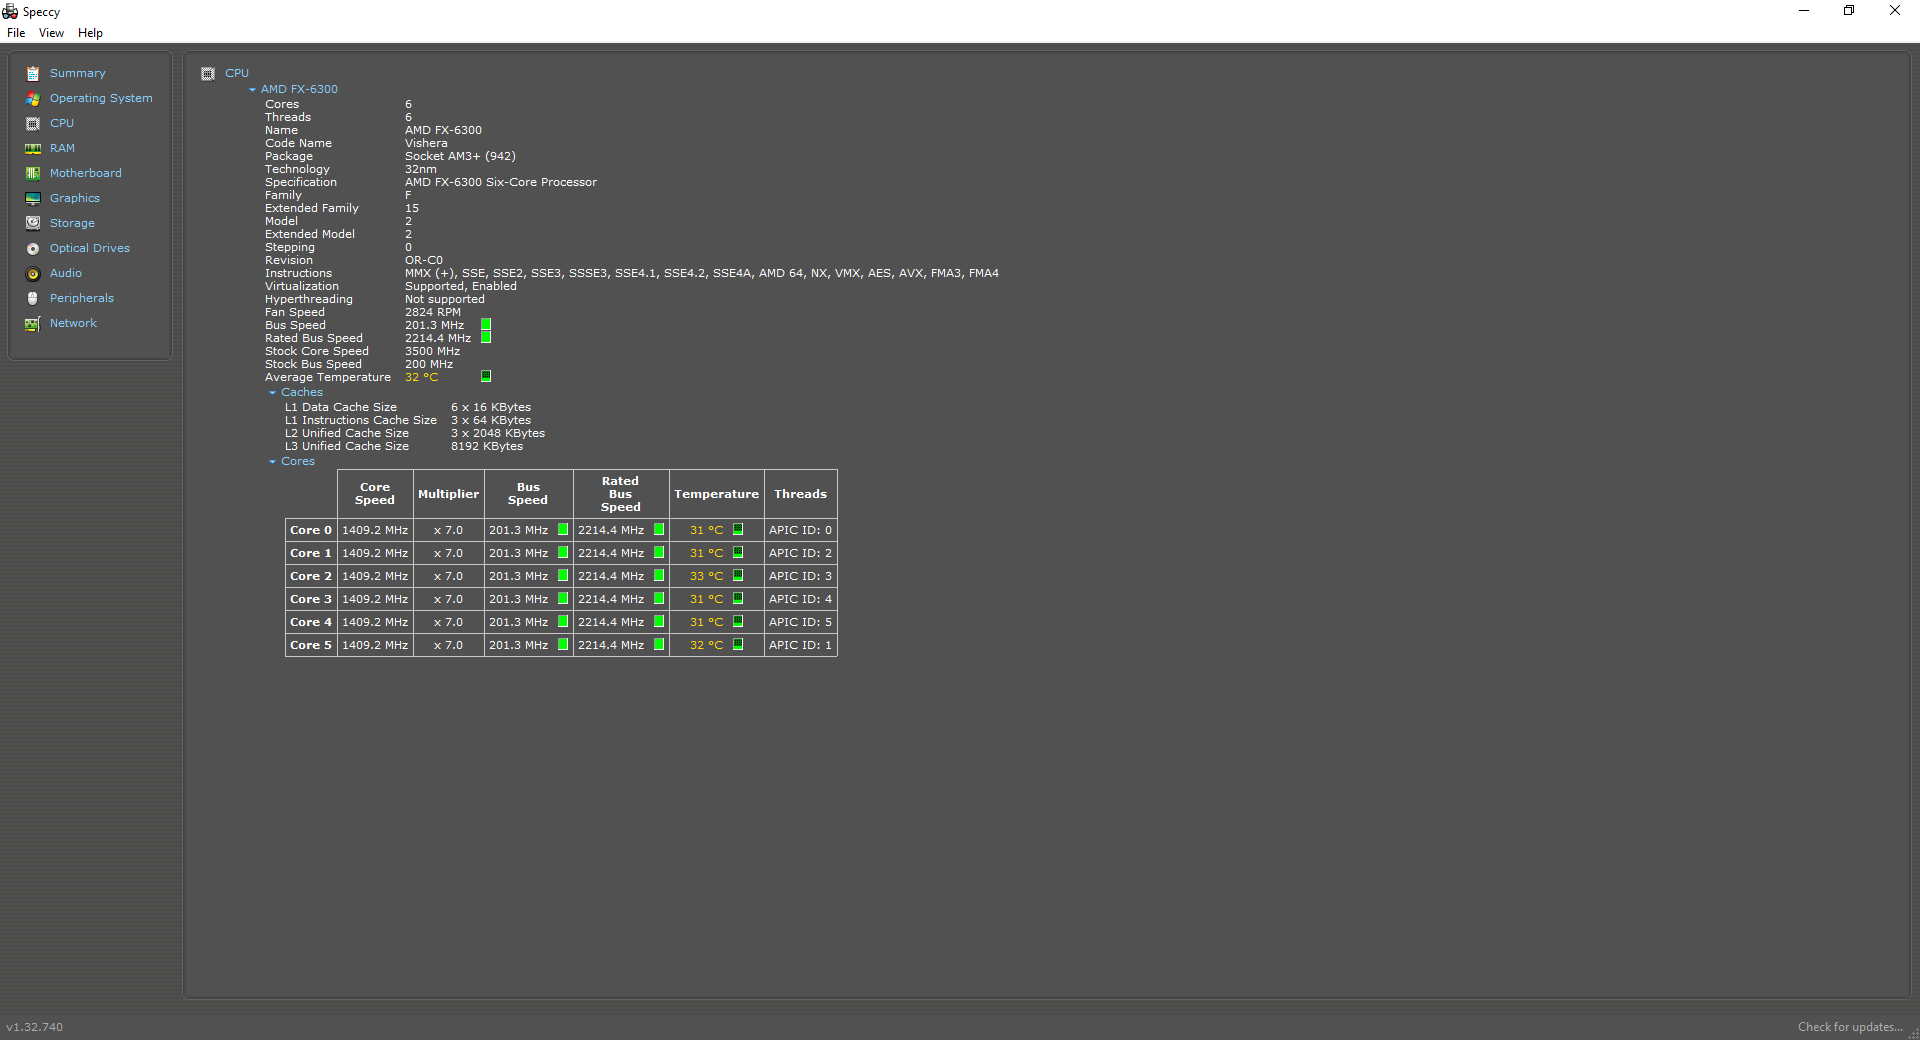Collapse the Caches section
This screenshot has width=1920, height=1040.
[x=272, y=393]
